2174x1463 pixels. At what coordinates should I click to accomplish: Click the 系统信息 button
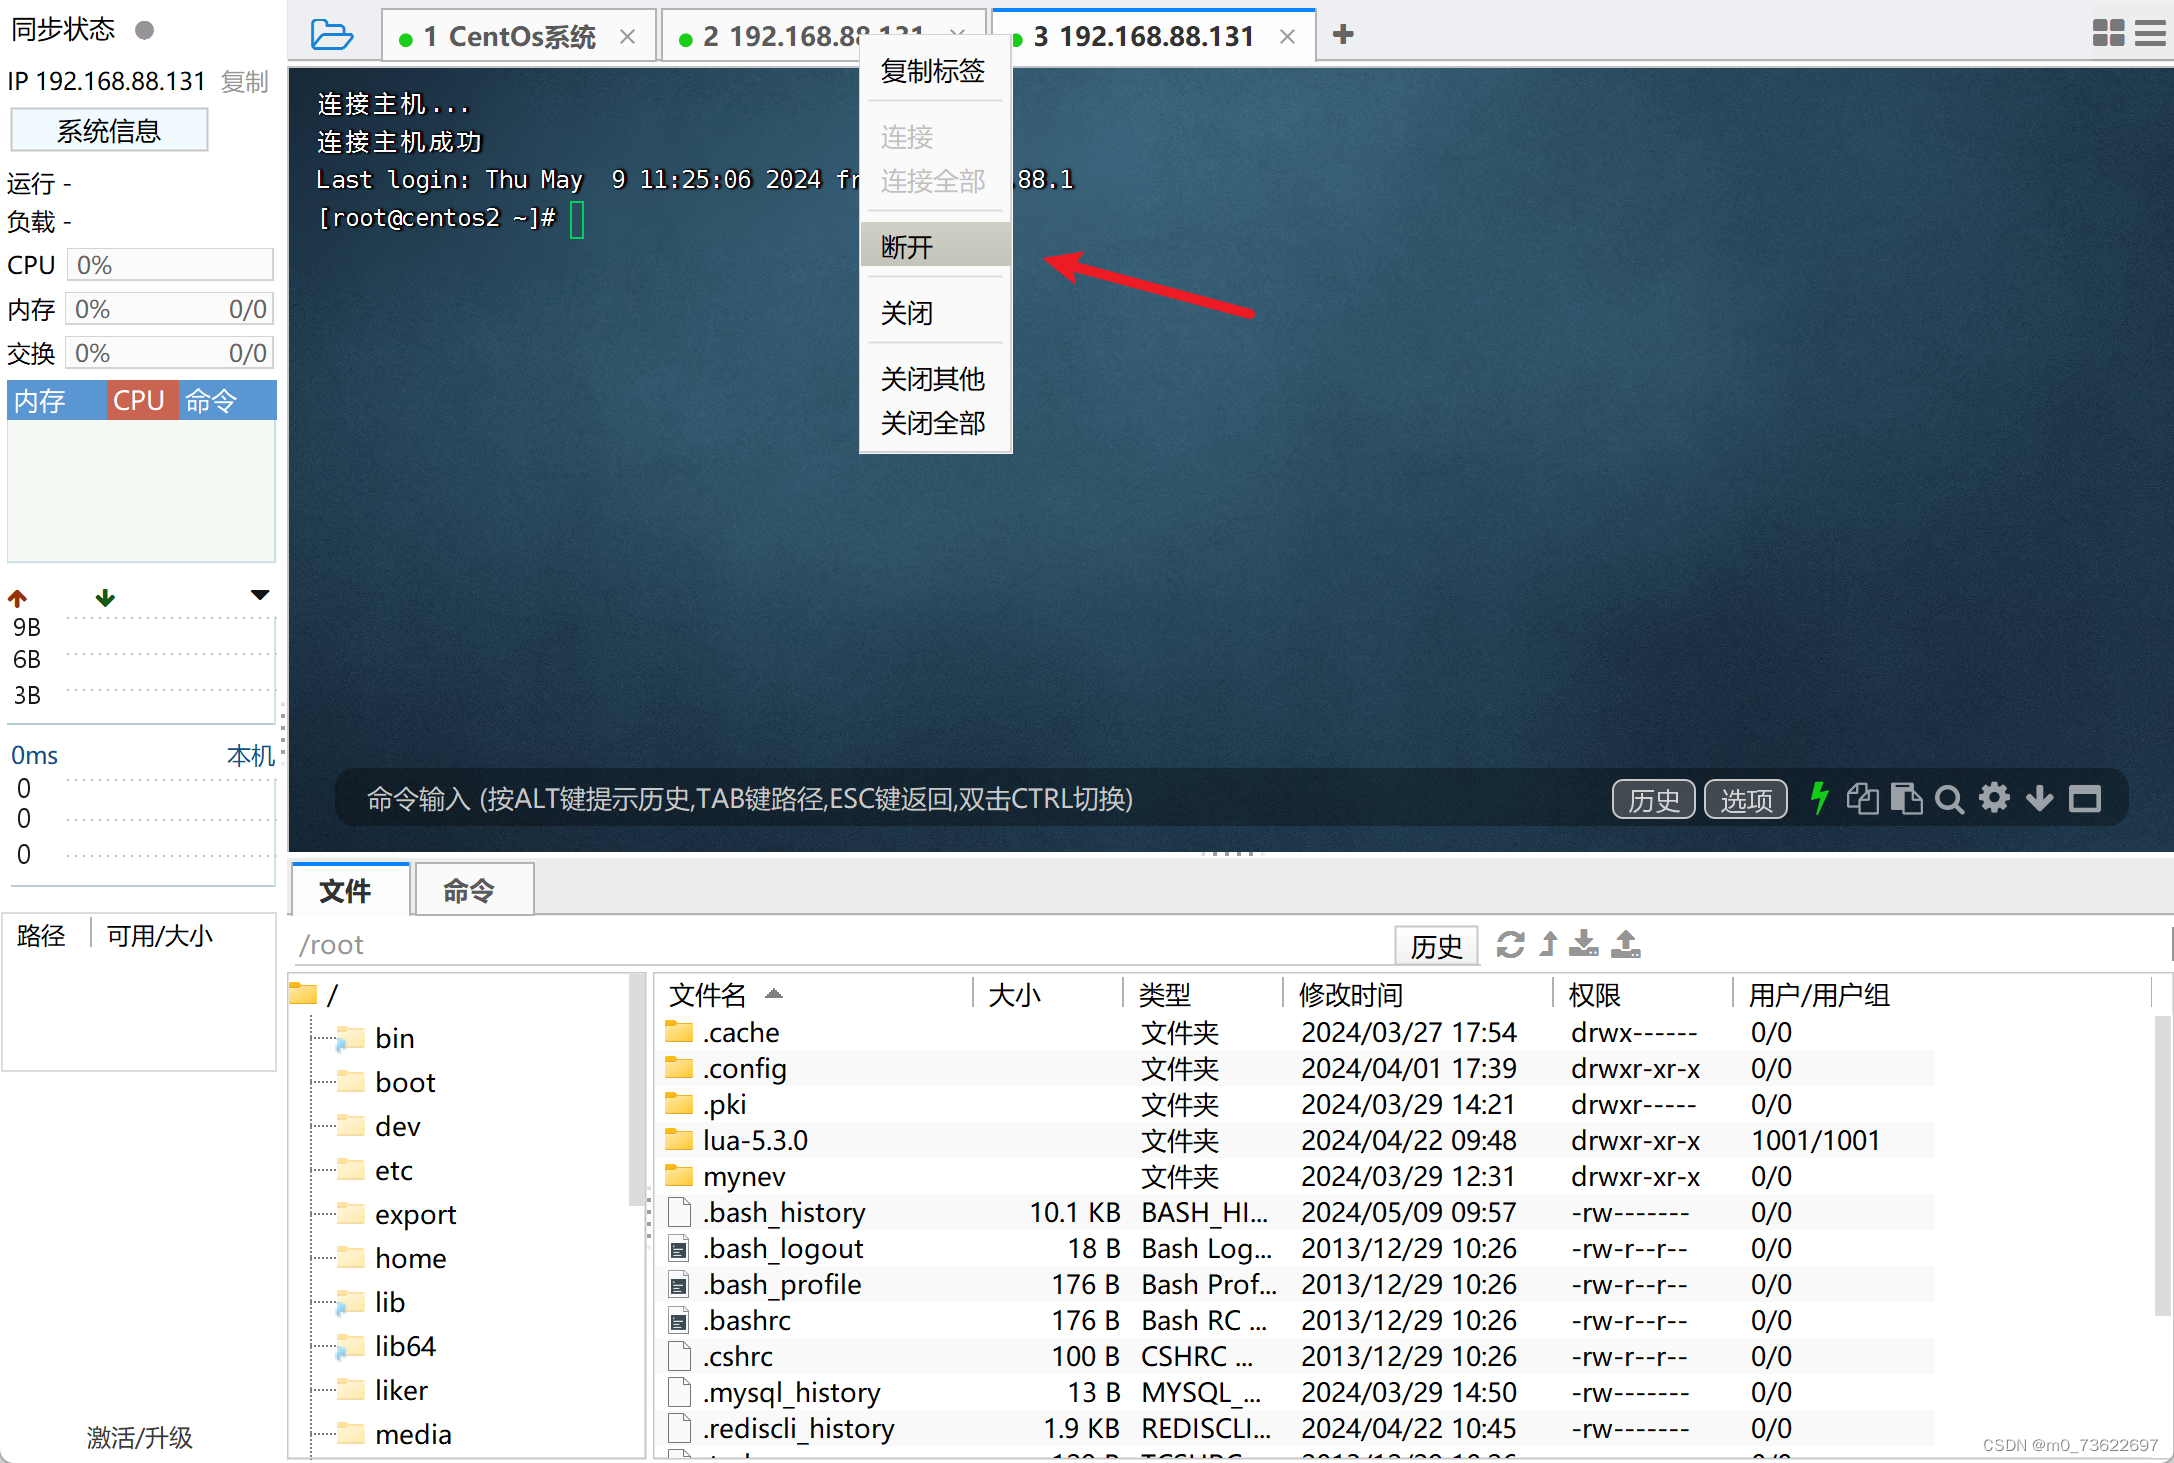pos(109,130)
